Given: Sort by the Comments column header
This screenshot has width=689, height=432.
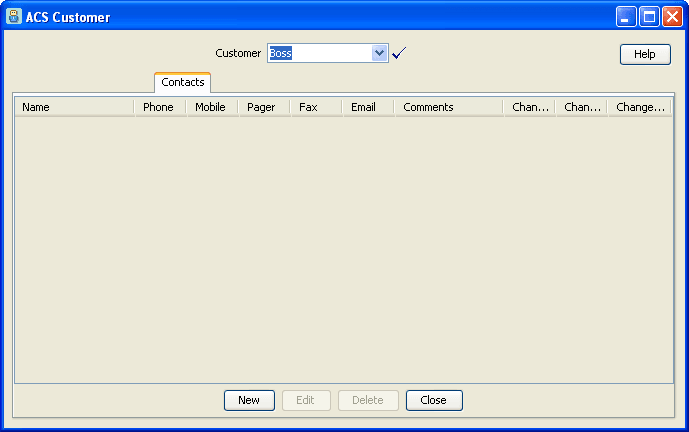Looking at the screenshot, I should click(x=449, y=107).
